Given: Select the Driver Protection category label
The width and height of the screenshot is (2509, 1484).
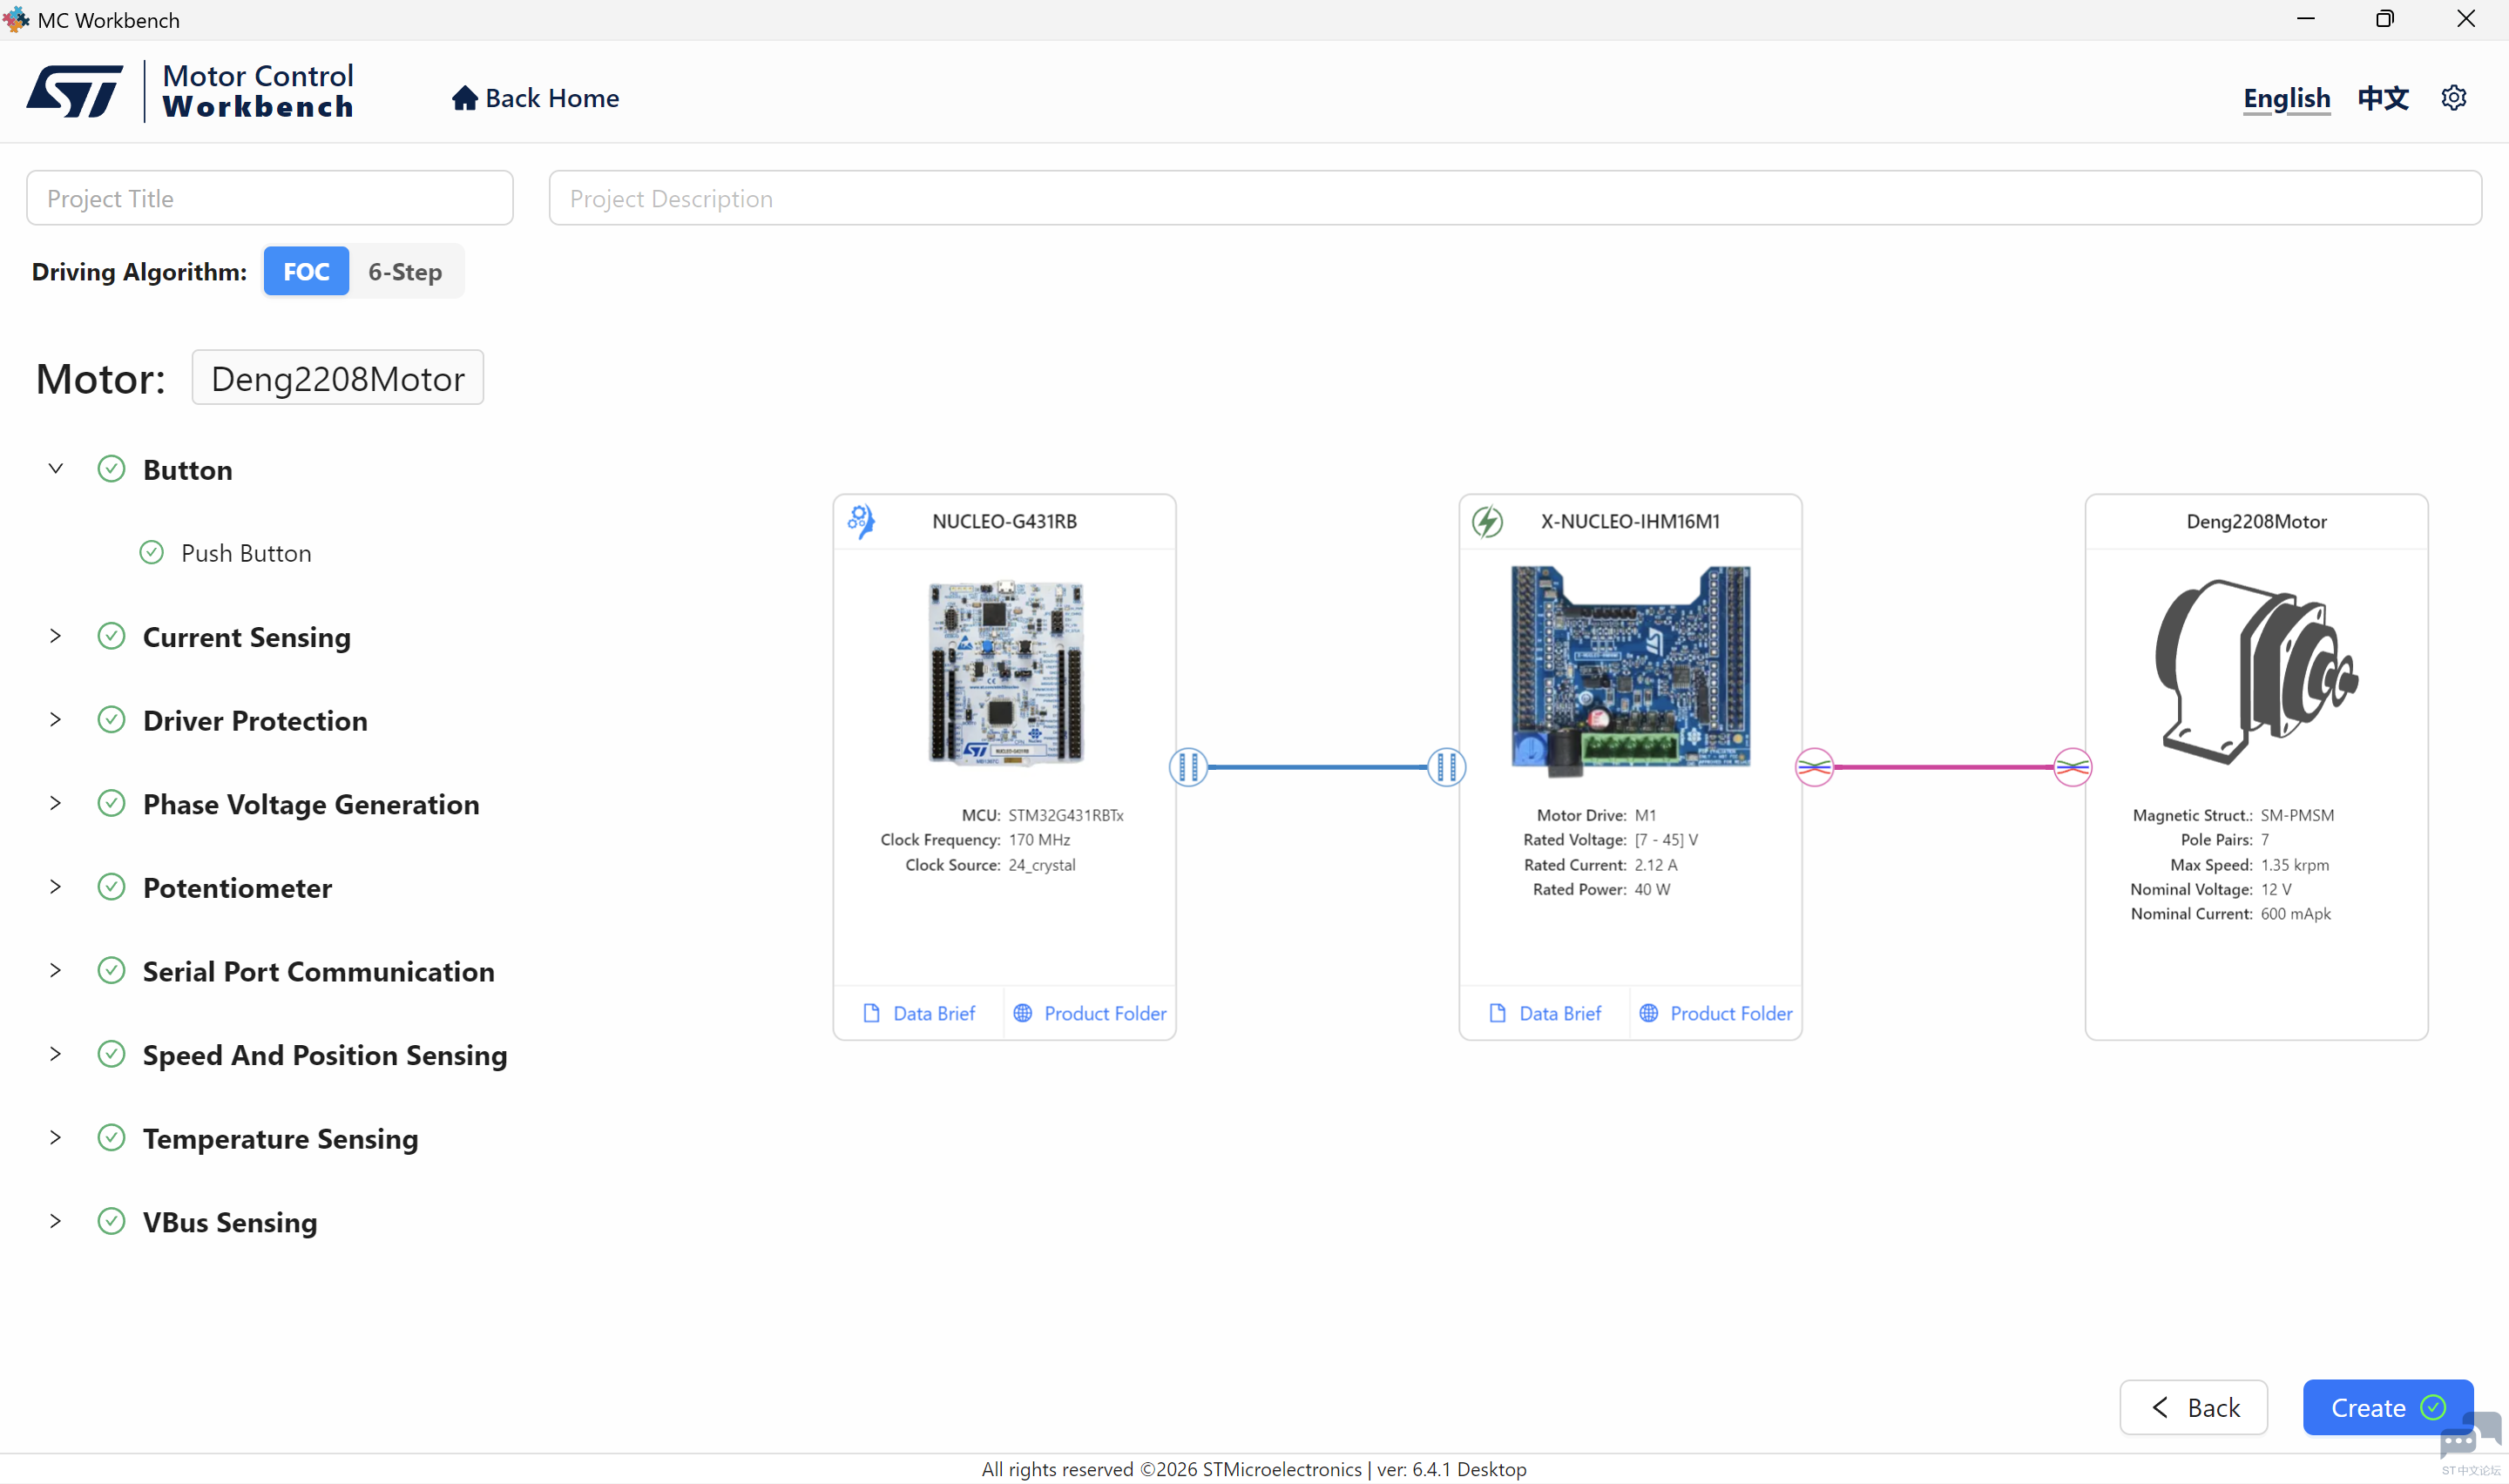Looking at the screenshot, I should (x=255, y=721).
